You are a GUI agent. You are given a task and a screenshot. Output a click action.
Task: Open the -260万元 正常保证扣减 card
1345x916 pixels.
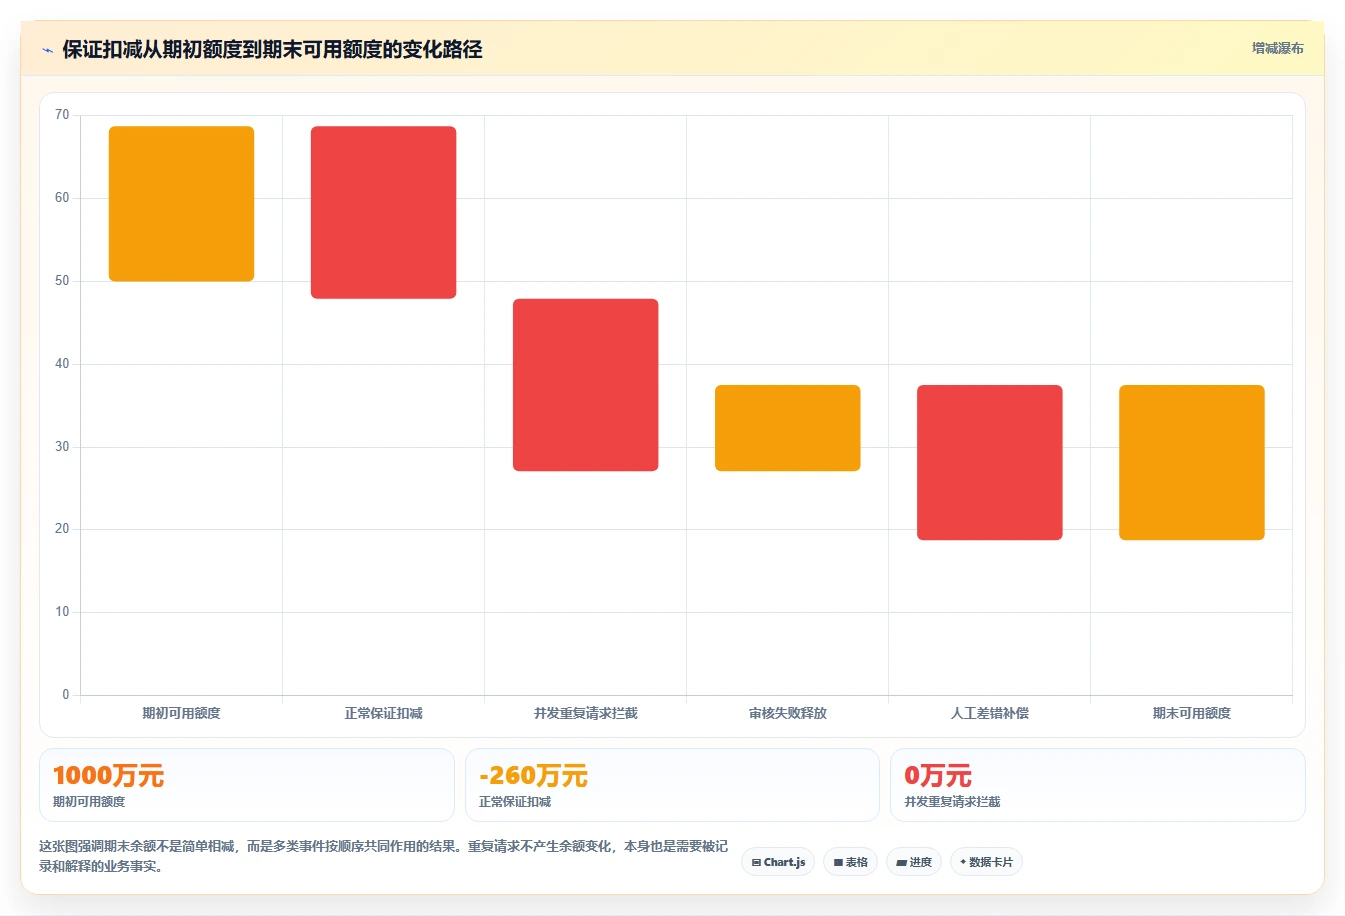click(672, 785)
